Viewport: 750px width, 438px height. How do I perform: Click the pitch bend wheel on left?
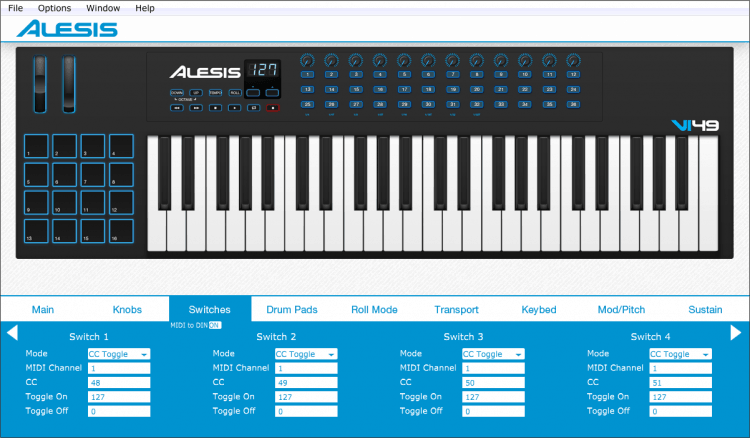click(x=40, y=84)
